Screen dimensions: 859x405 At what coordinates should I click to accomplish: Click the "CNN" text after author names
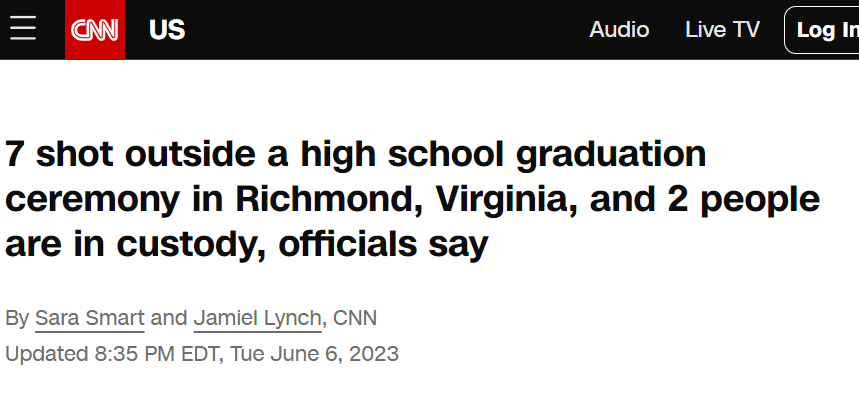(355, 319)
